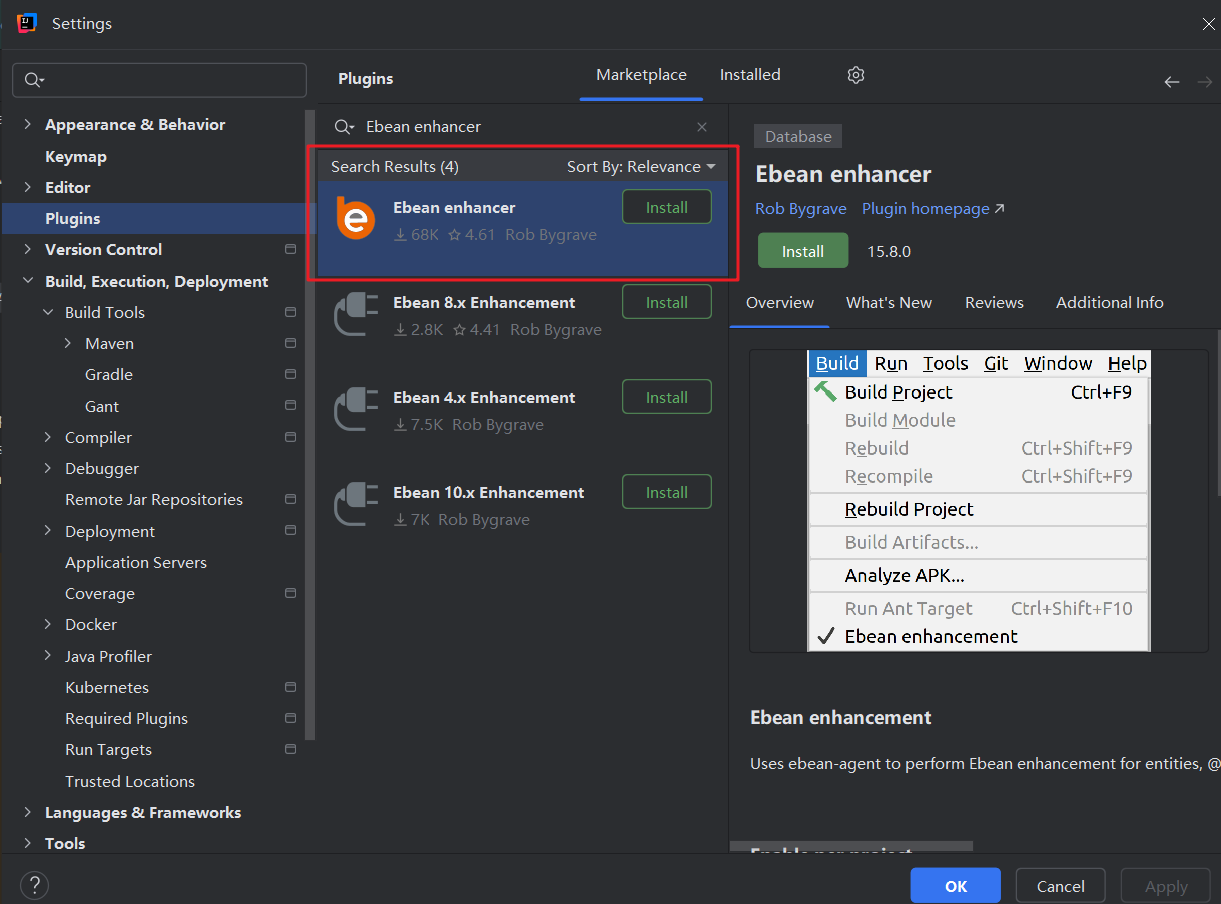Open the Plugin homepage link
1221x904 pixels.
click(933, 209)
